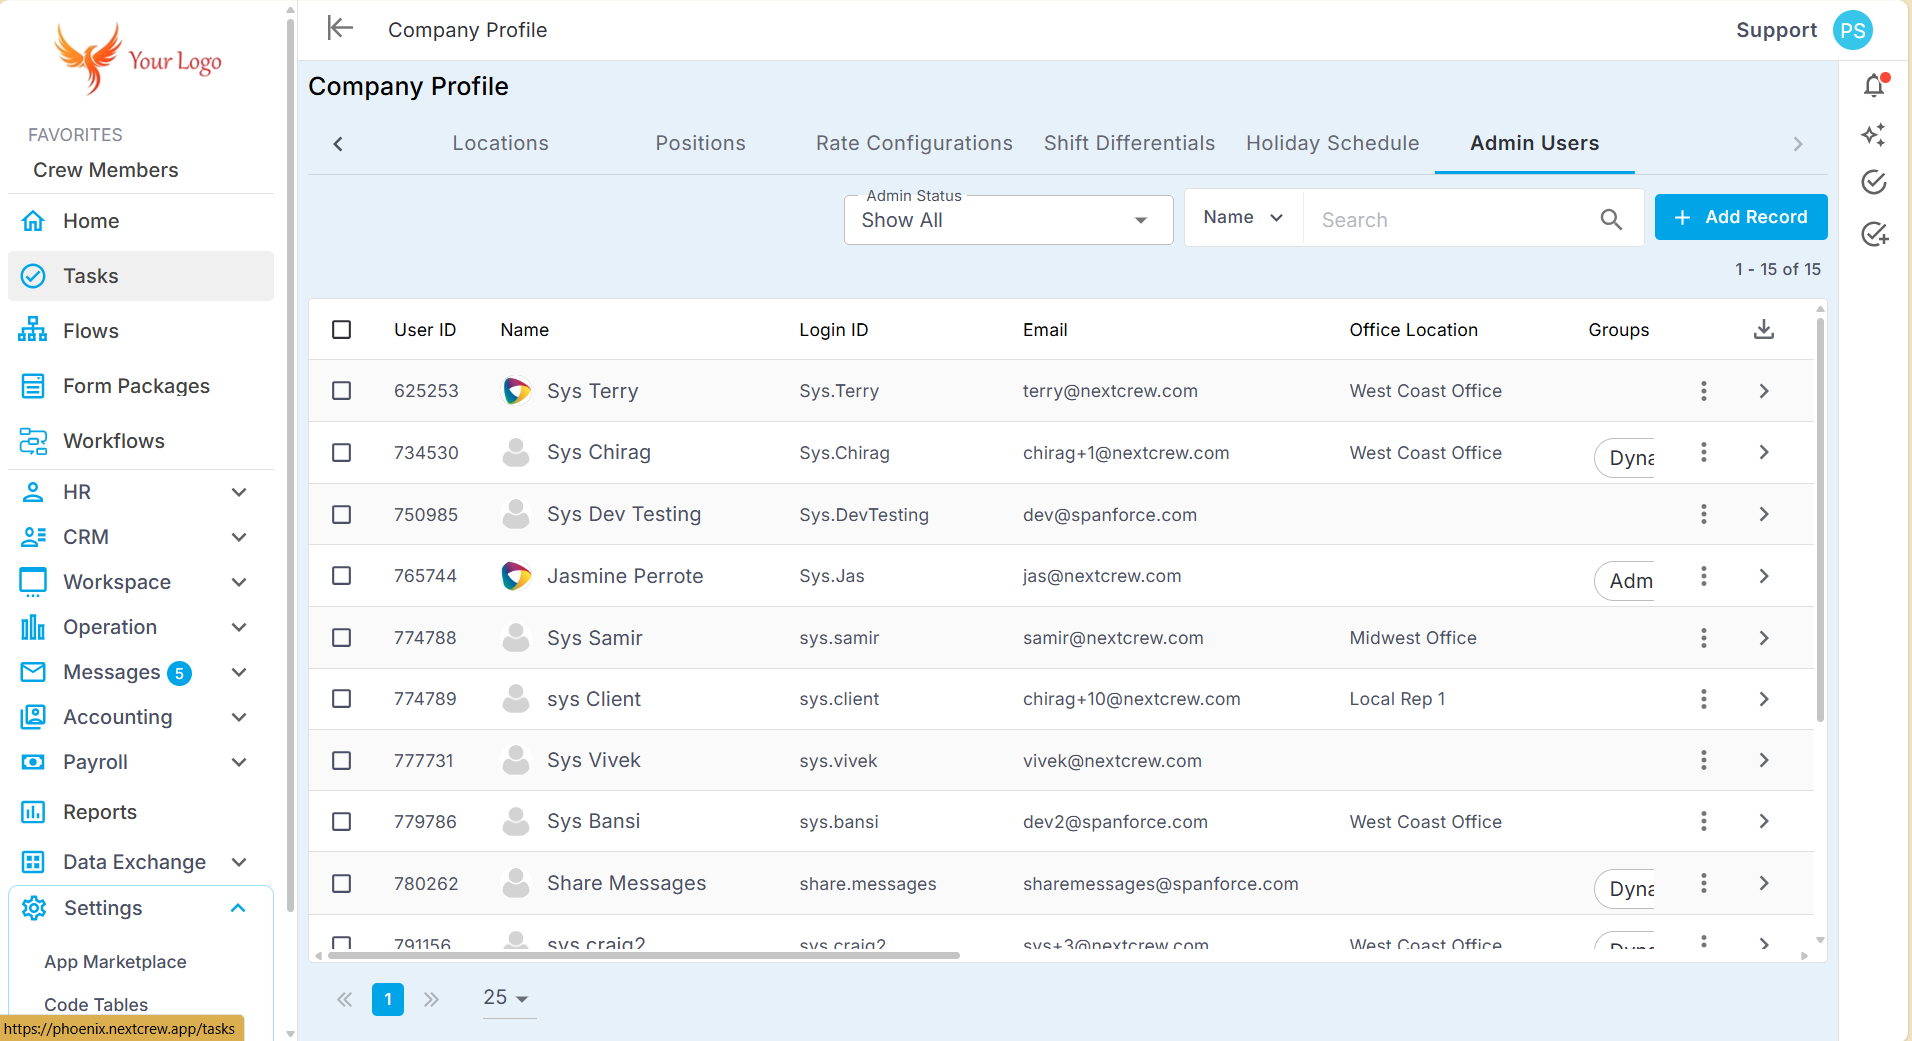Check the Sys Bansi row checkbox
This screenshot has width=1912, height=1041.
click(342, 821)
